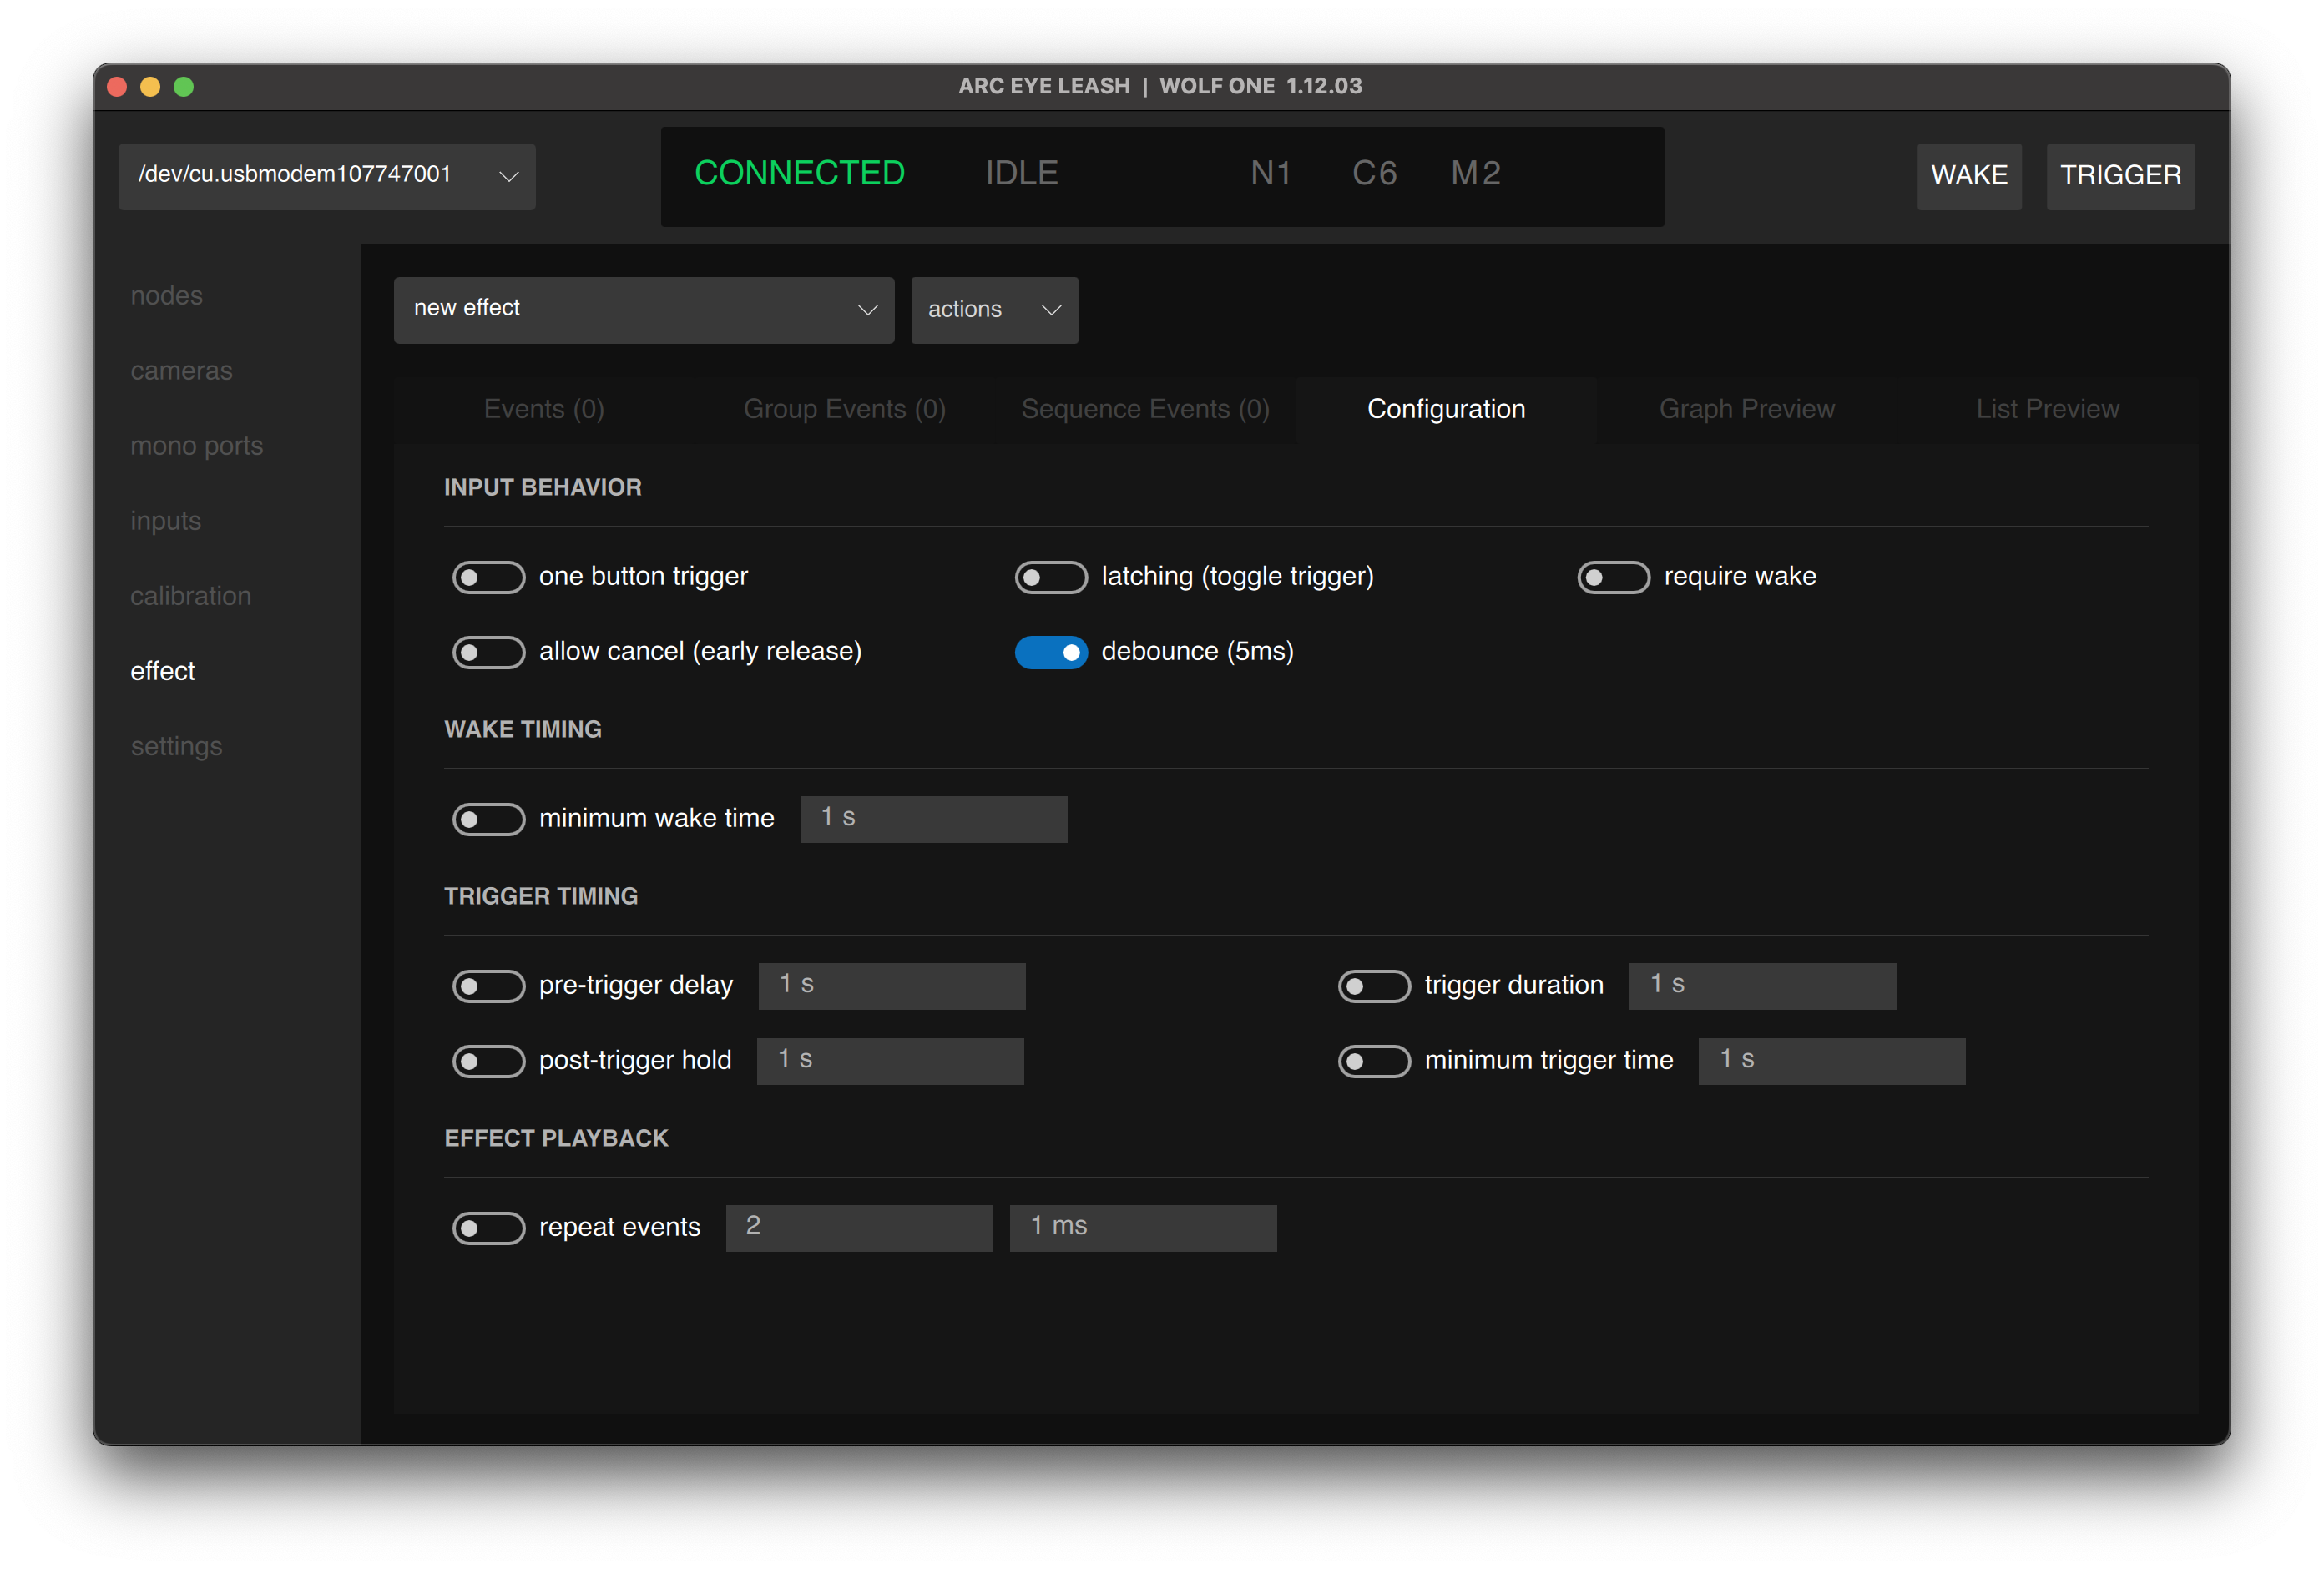Image resolution: width=2324 pixels, height=1569 pixels.
Task: Turn on the repeat events toggle
Action: click(x=489, y=1228)
